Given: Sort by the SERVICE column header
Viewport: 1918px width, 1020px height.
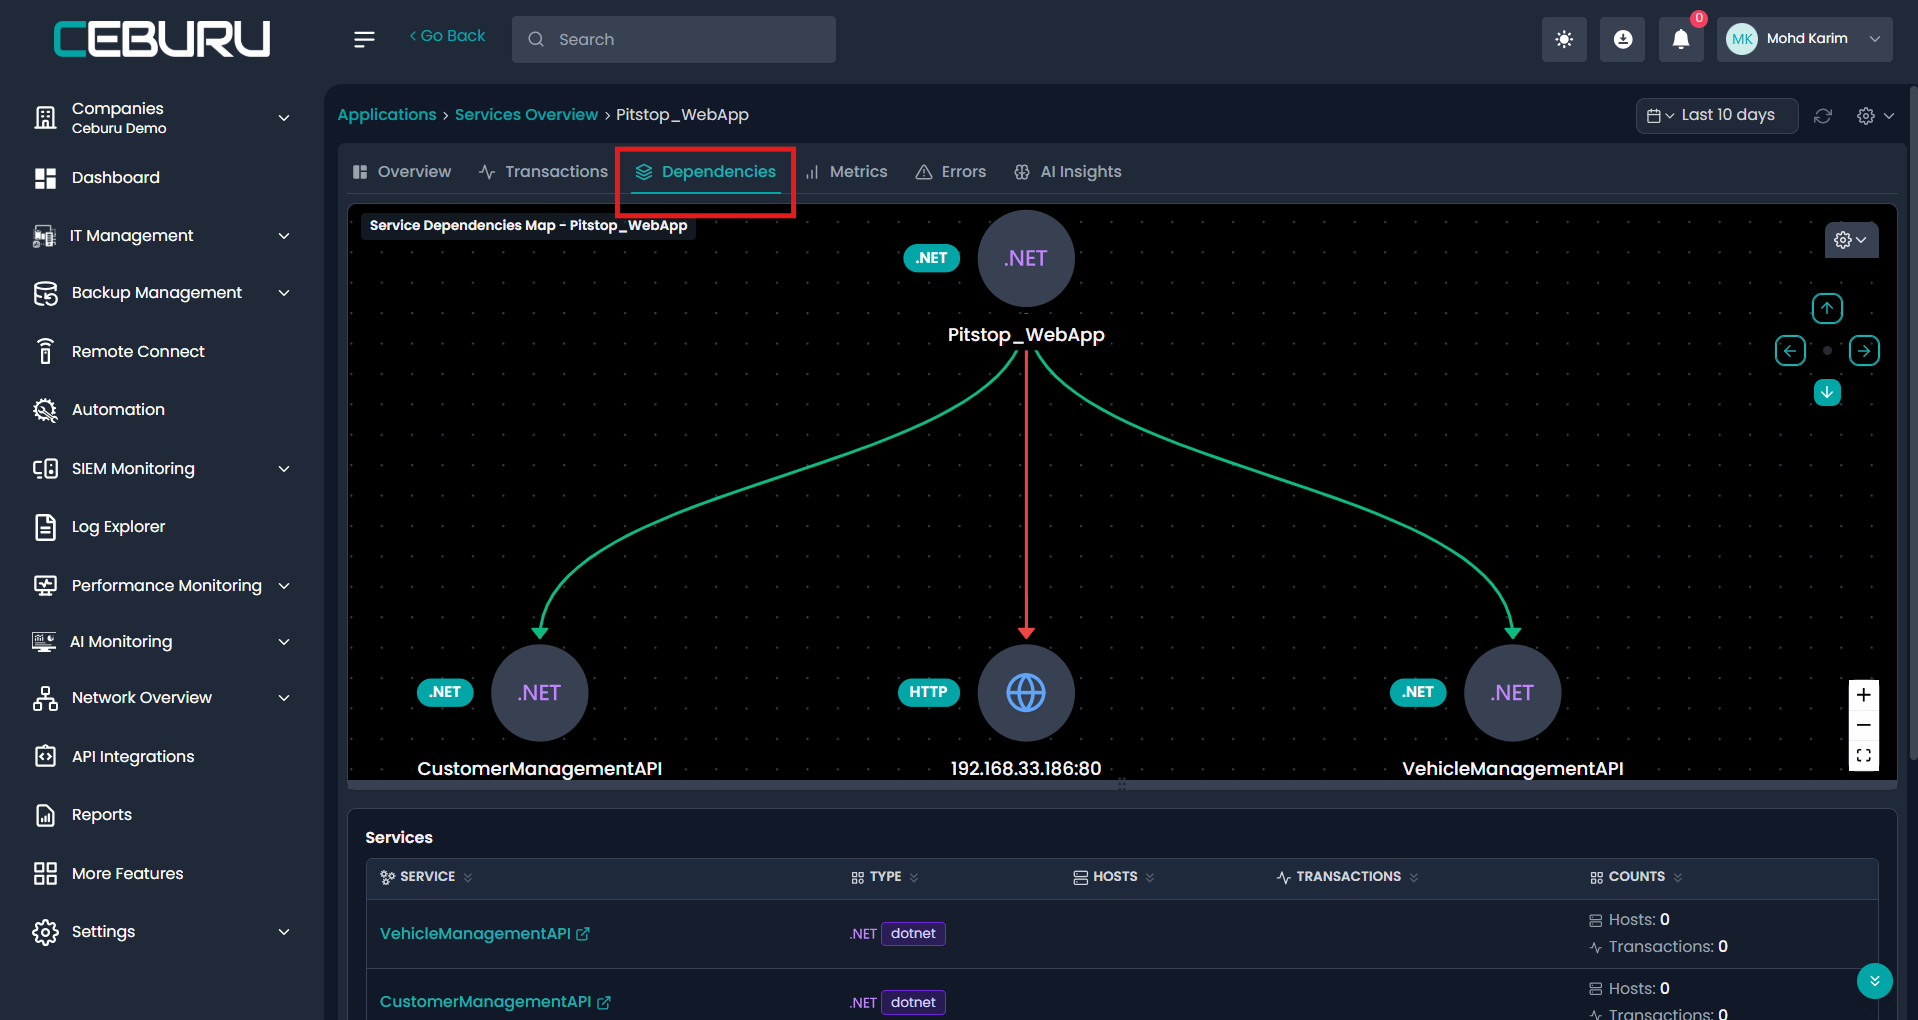Looking at the screenshot, I should 427,877.
